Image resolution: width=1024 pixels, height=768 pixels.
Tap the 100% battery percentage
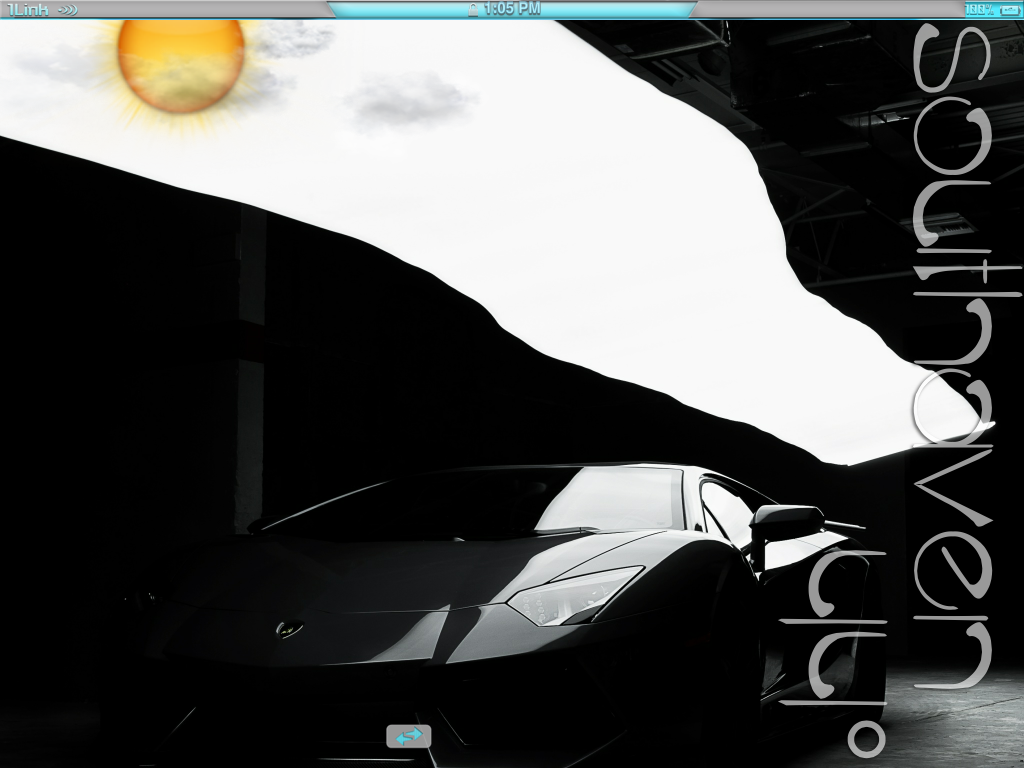click(x=980, y=10)
